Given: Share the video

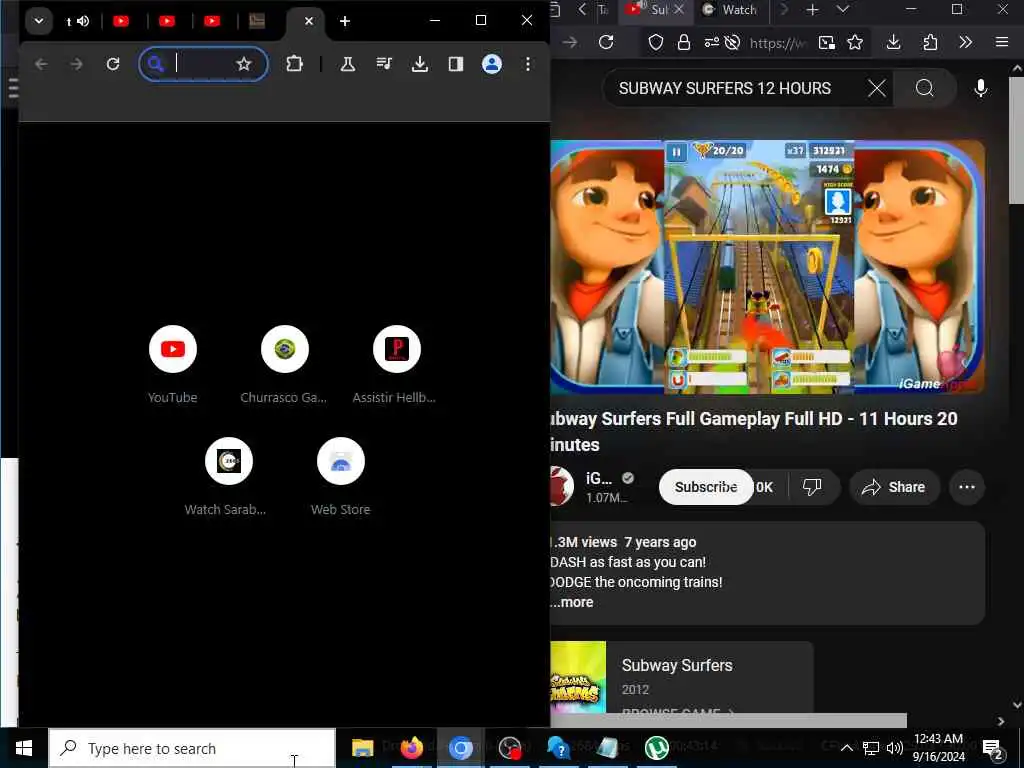Looking at the screenshot, I should click(x=894, y=487).
